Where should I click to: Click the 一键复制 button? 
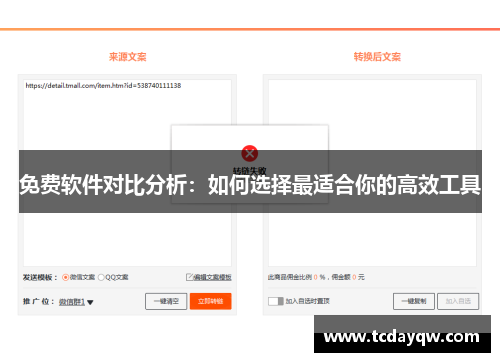point(414,301)
